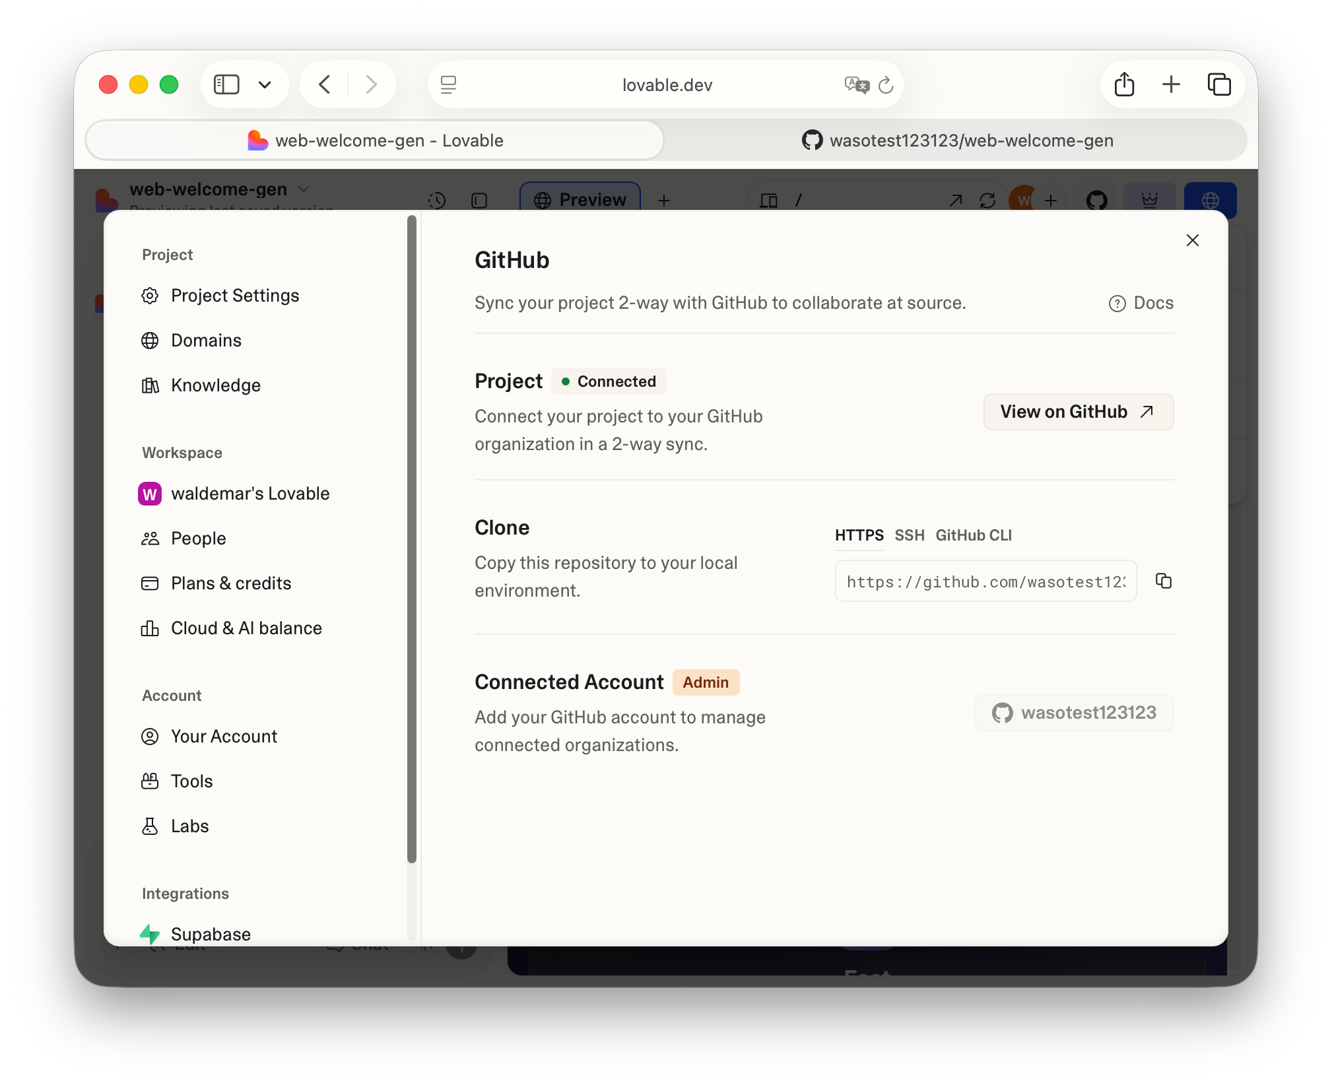
Task: Toggle the Safari sidebar
Action: coord(227,84)
